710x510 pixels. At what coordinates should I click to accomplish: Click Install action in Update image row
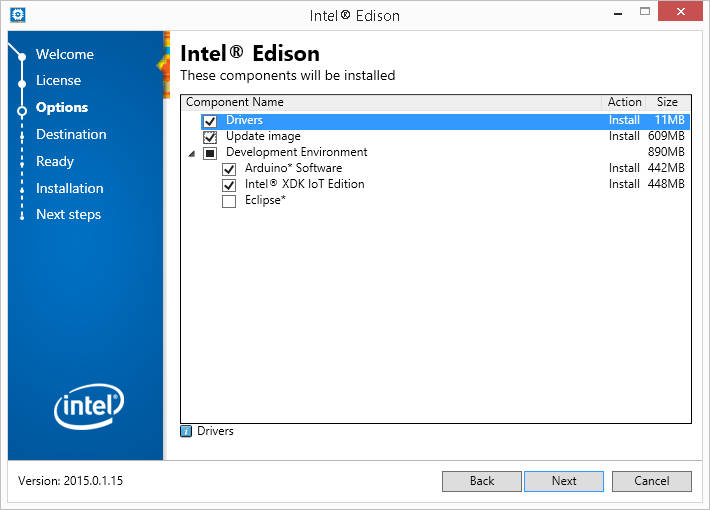tap(624, 136)
